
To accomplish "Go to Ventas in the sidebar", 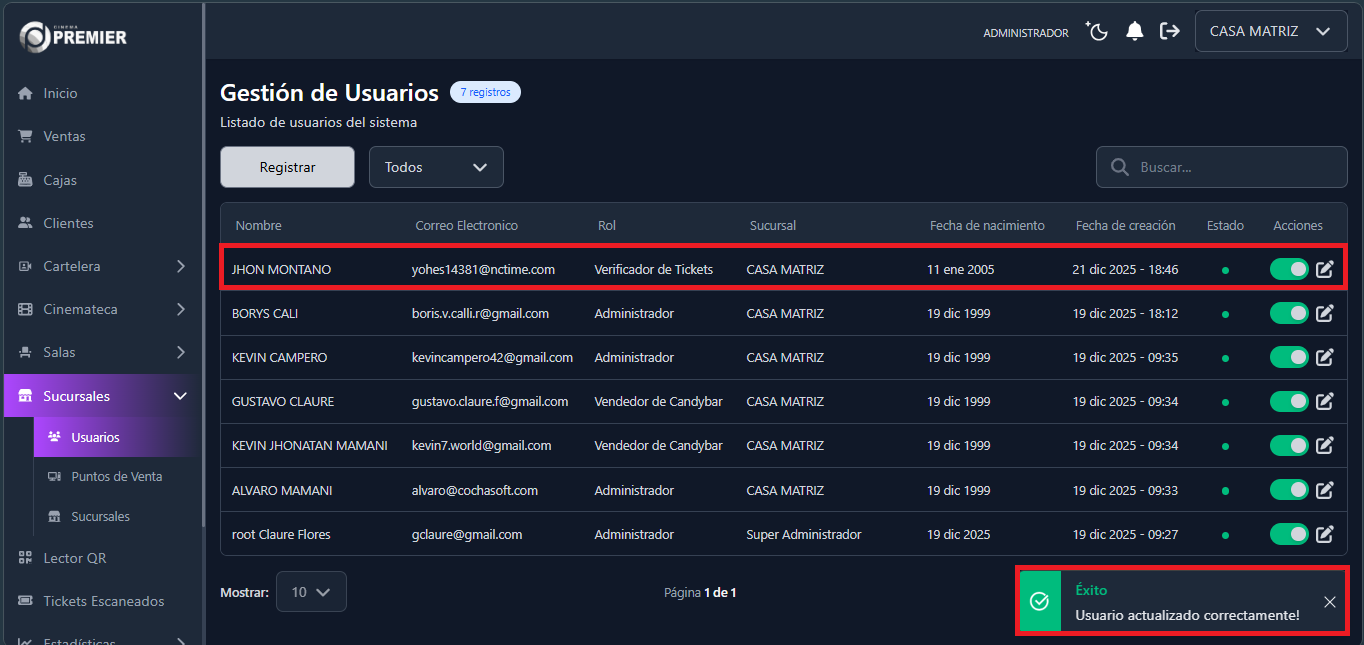I will (x=64, y=136).
